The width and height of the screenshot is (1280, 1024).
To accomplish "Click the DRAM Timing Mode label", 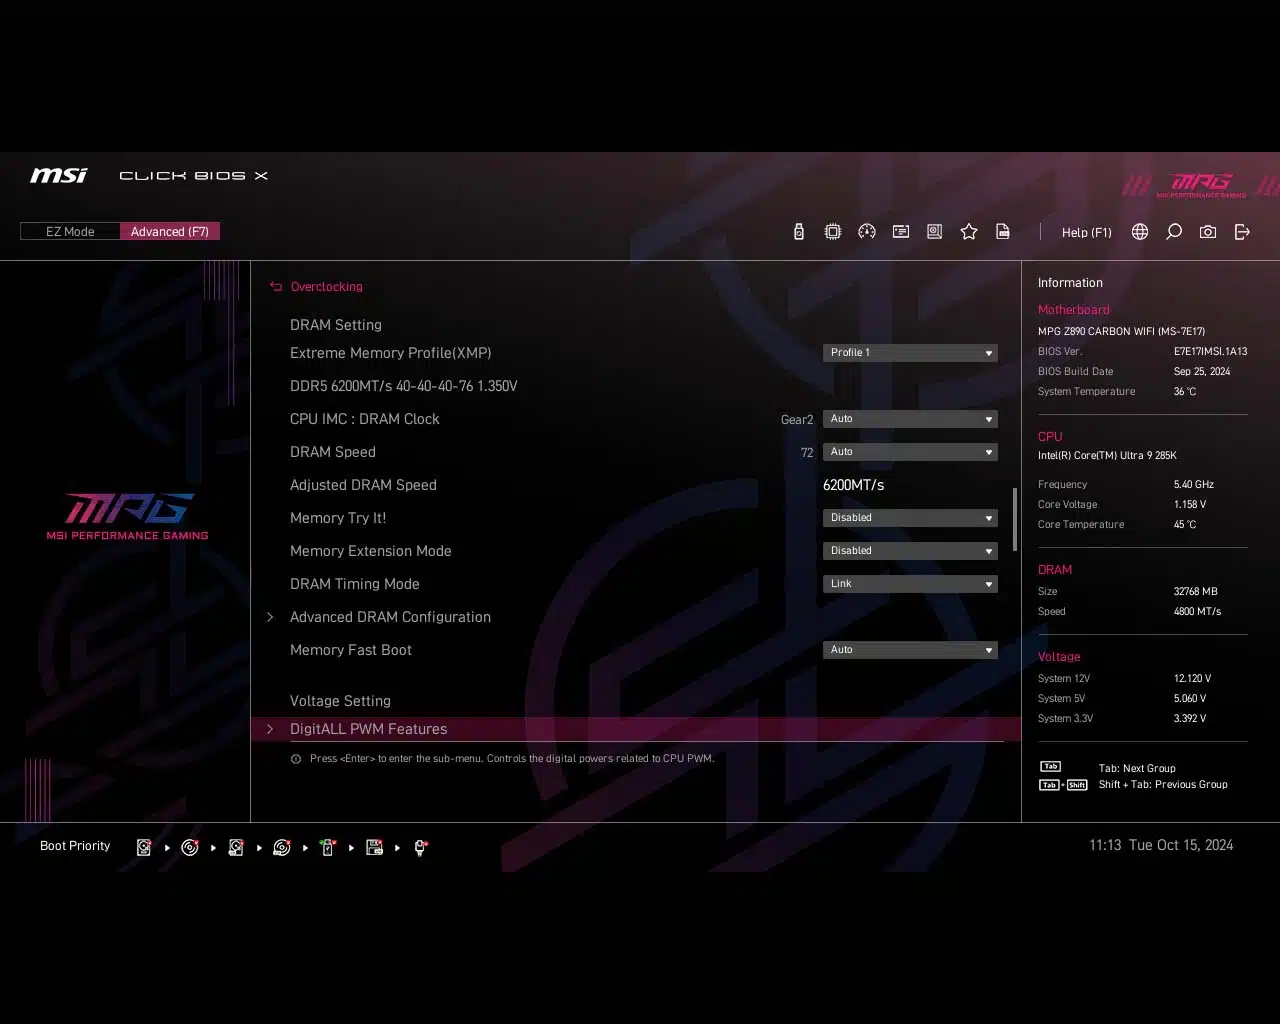I will click(x=355, y=584).
